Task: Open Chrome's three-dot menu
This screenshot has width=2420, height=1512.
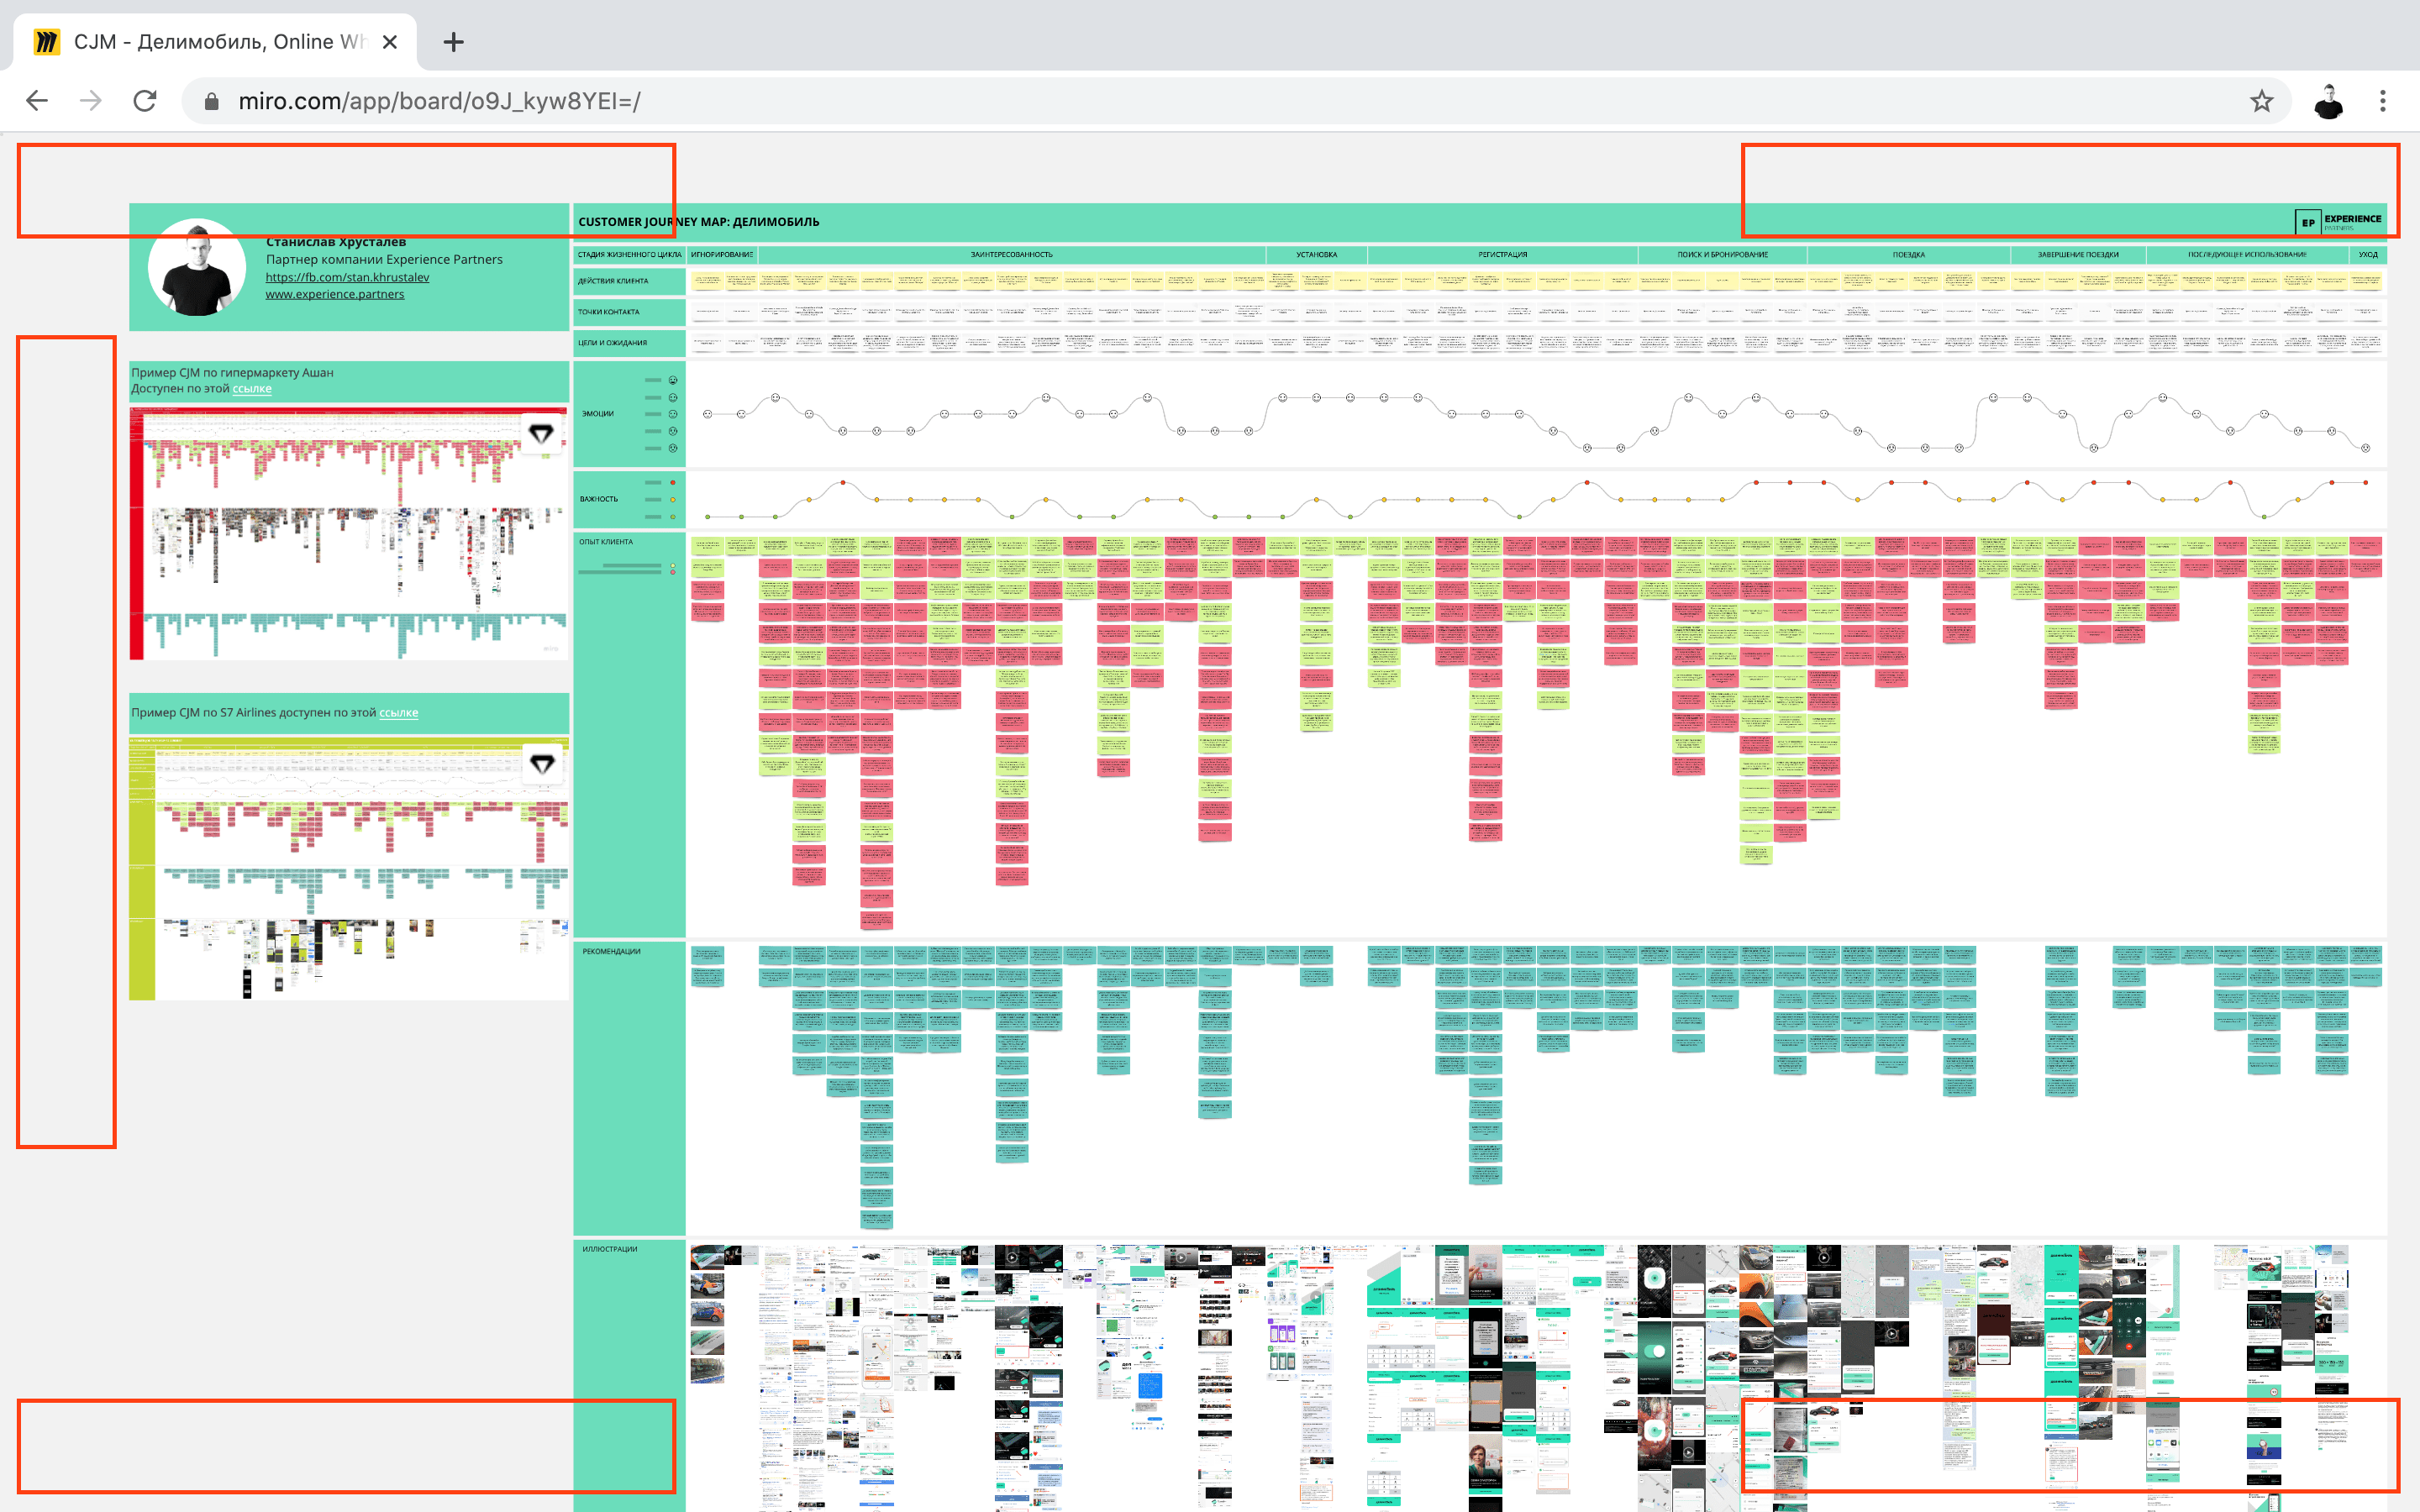Action: [x=2383, y=101]
